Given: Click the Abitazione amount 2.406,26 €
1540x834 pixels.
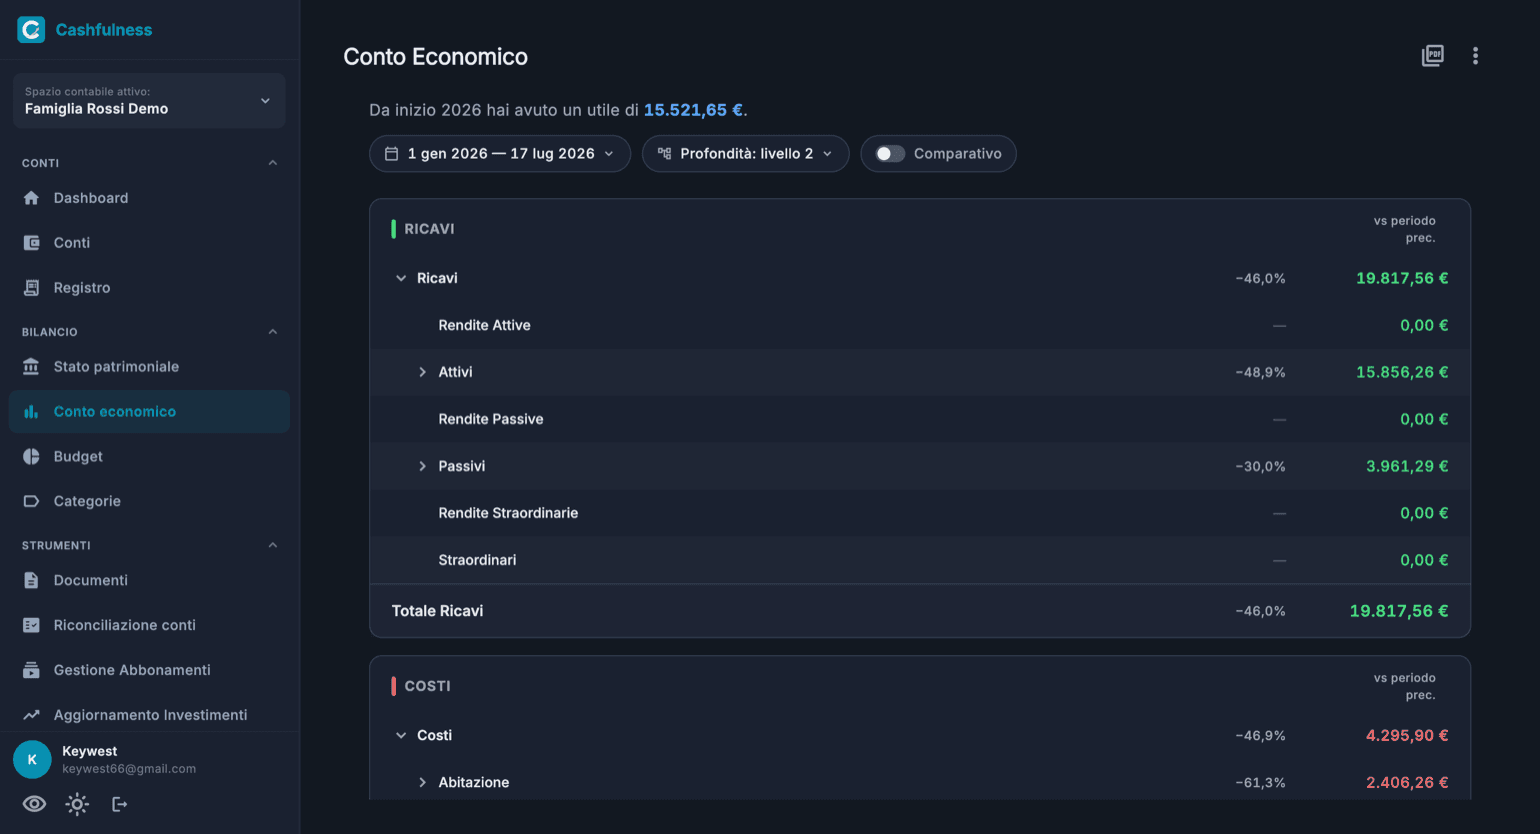Looking at the screenshot, I should point(1407,783).
